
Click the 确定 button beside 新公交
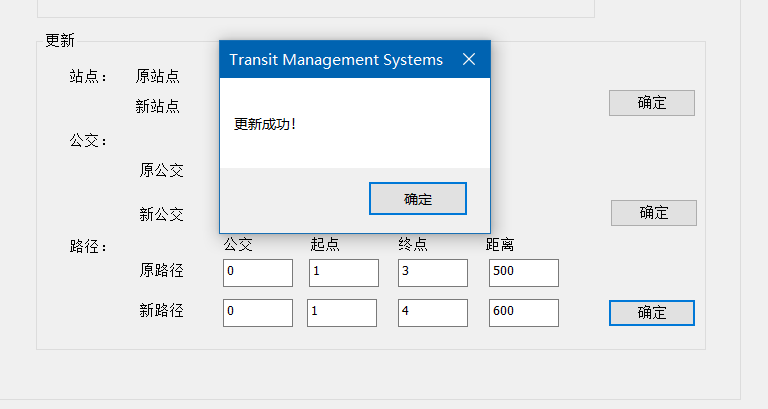pyautogui.click(x=653, y=213)
